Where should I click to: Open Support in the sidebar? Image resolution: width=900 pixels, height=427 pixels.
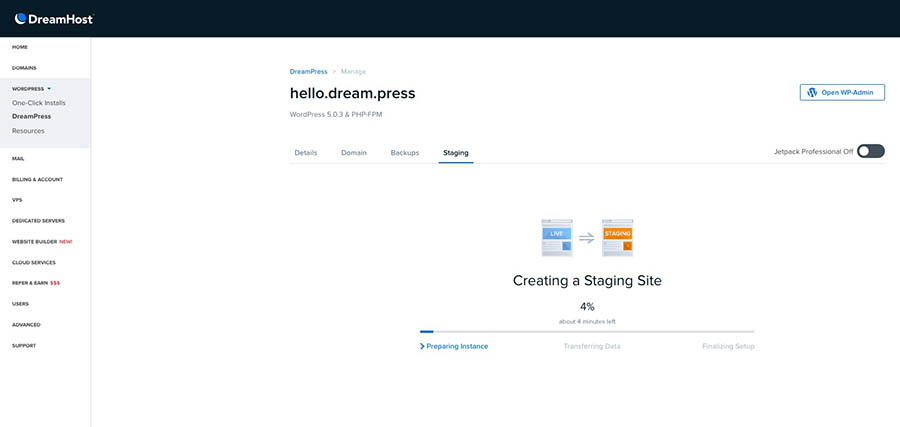tap(24, 346)
